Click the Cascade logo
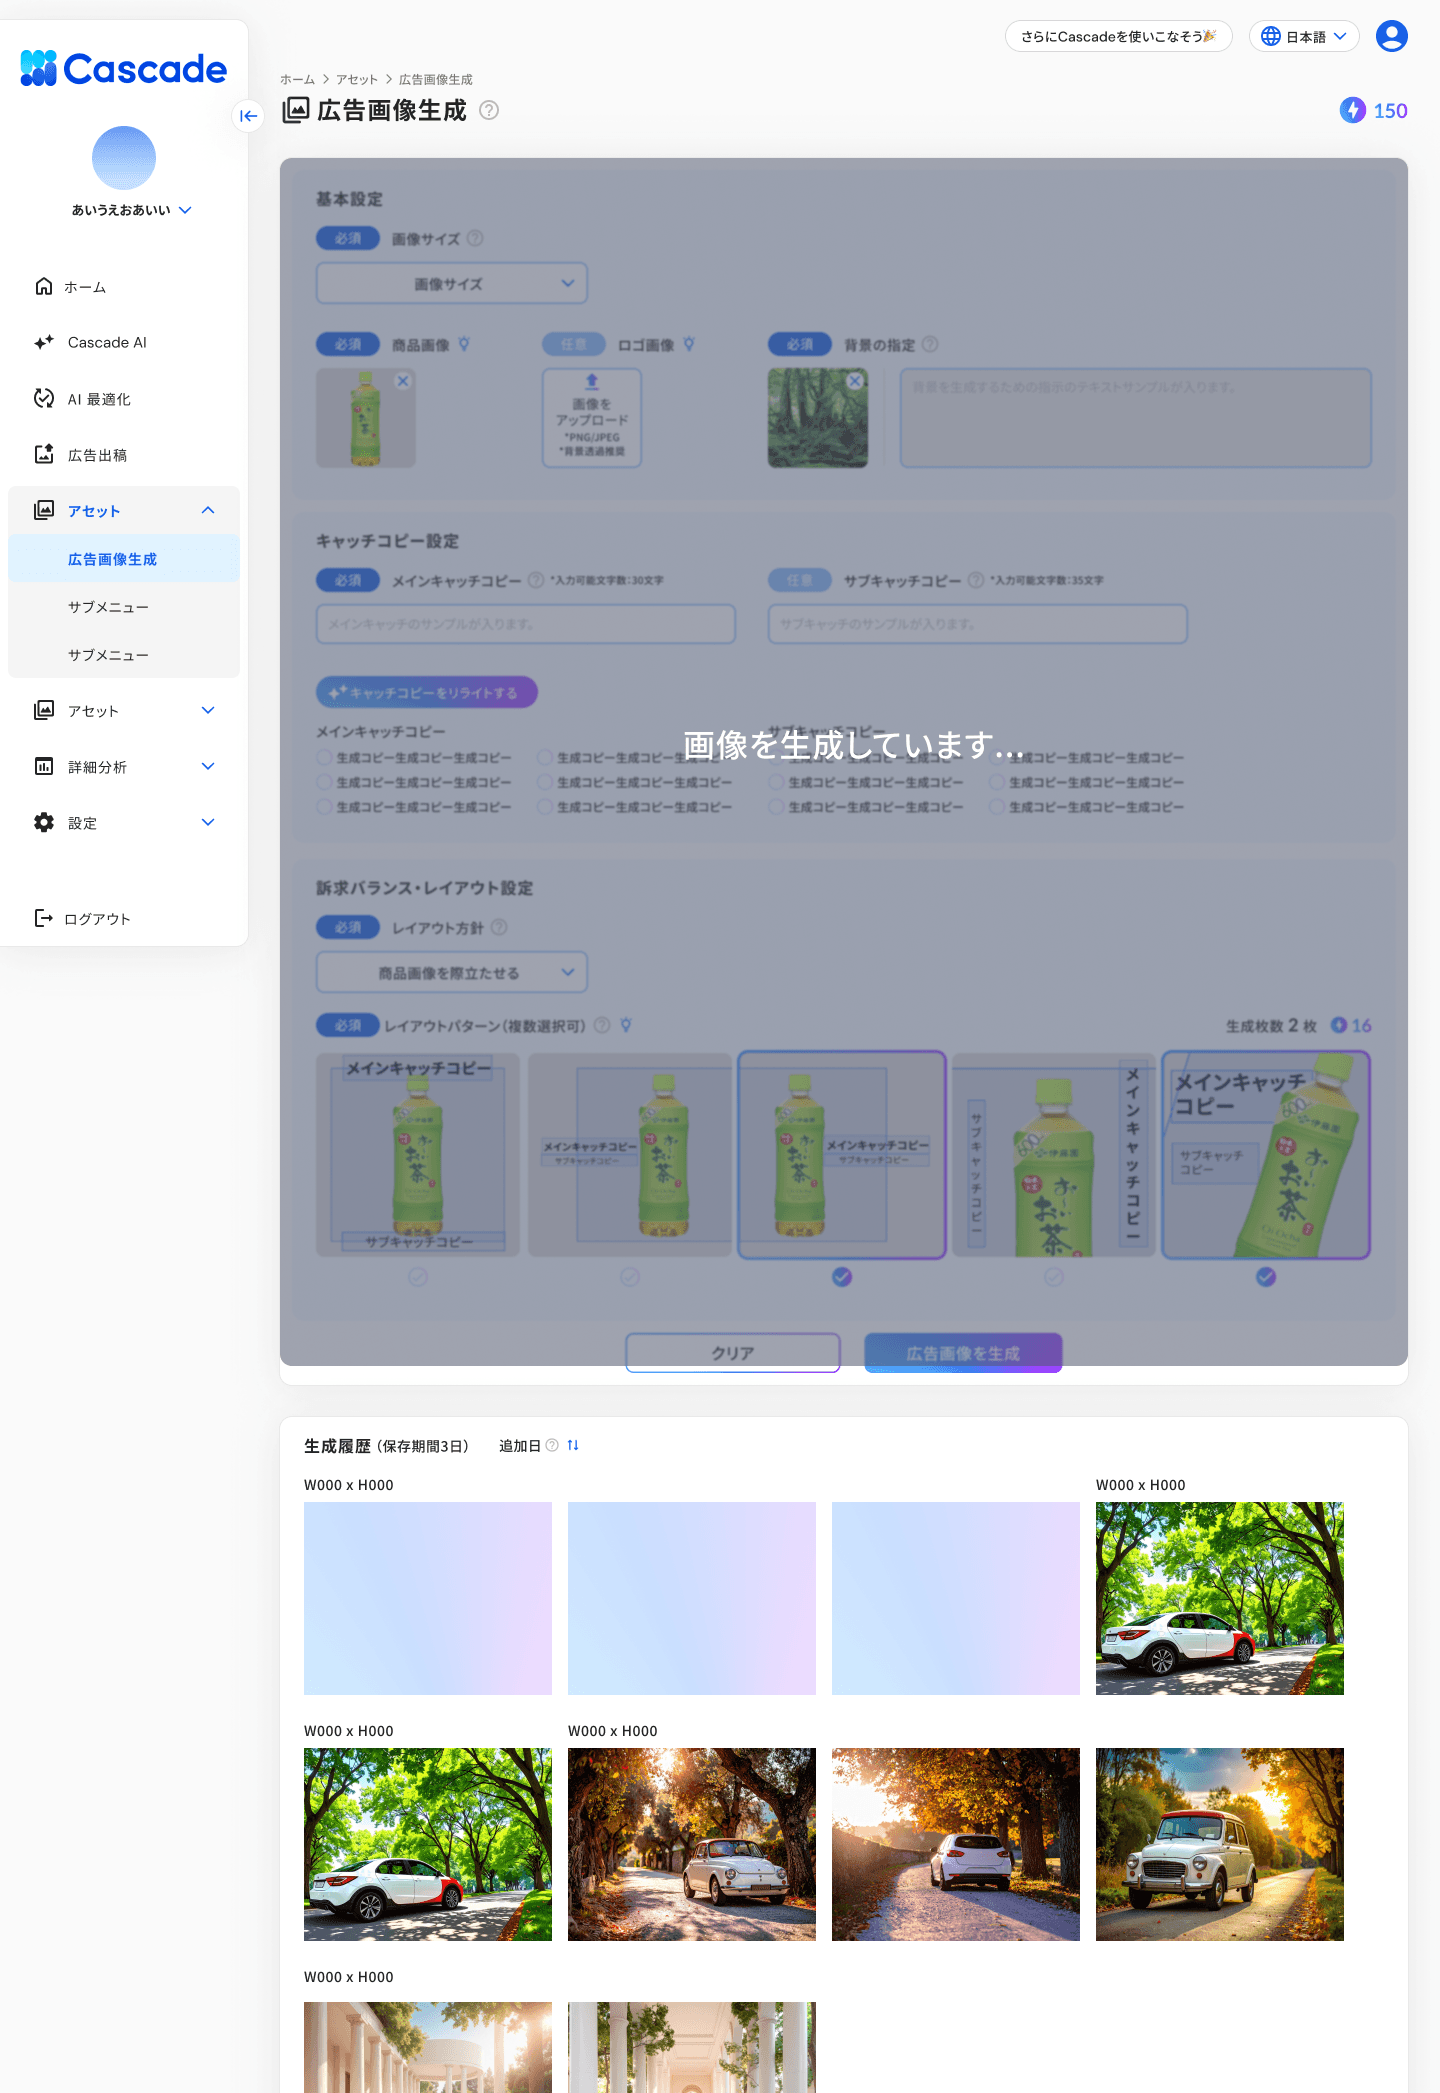The image size is (1440, 2093). tap(124, 68)
